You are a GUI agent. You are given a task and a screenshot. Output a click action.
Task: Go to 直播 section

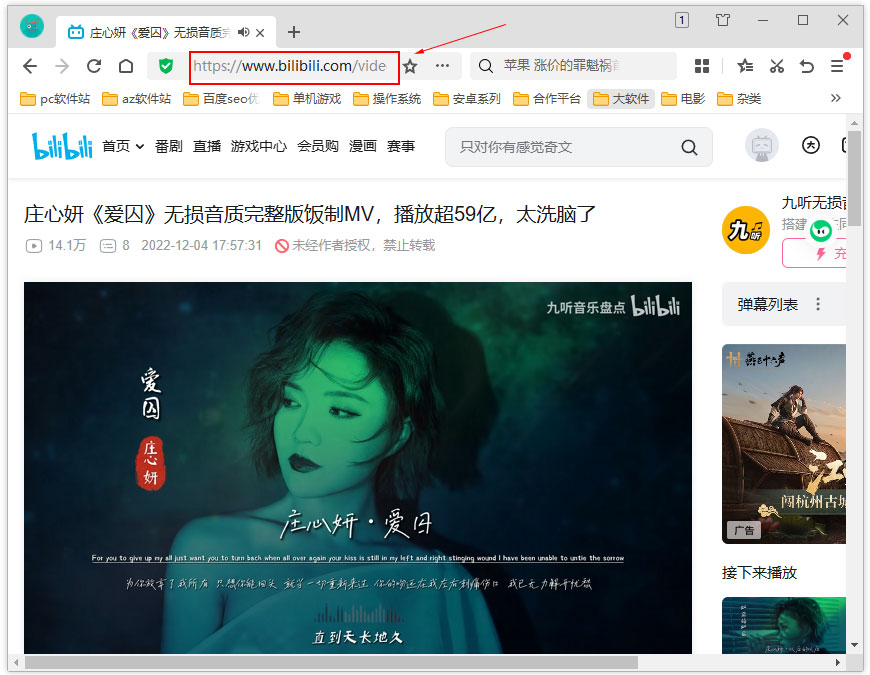point(207,146)
